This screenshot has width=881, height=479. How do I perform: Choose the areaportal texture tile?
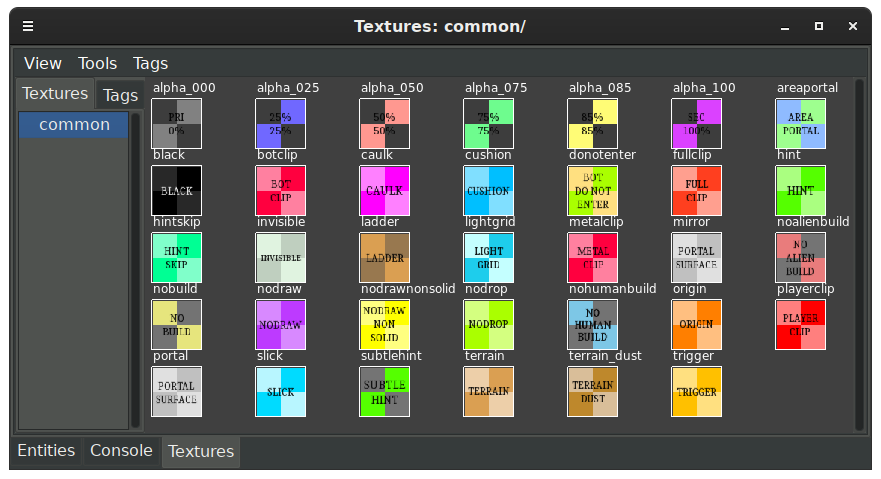click(x=801, y=123)
